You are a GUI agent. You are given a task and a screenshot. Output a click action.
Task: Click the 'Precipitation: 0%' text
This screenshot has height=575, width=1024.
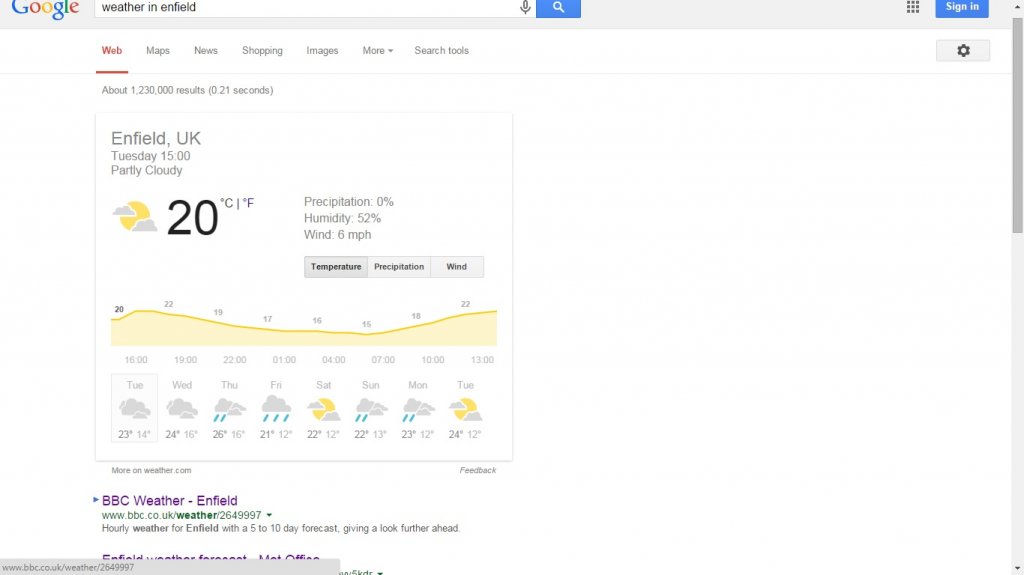click(x=349, y=202)
